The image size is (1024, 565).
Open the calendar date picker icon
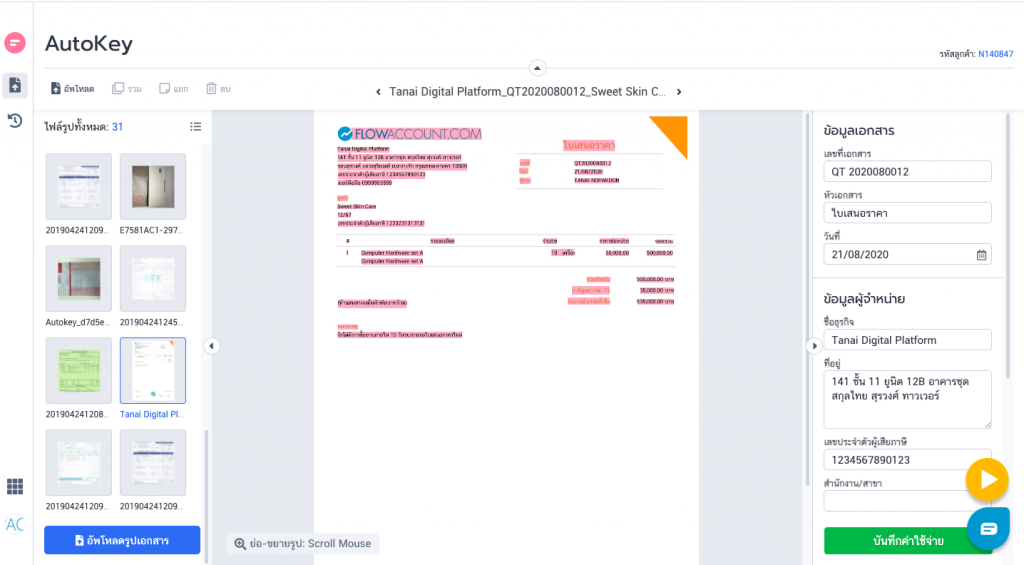(981, 255)
